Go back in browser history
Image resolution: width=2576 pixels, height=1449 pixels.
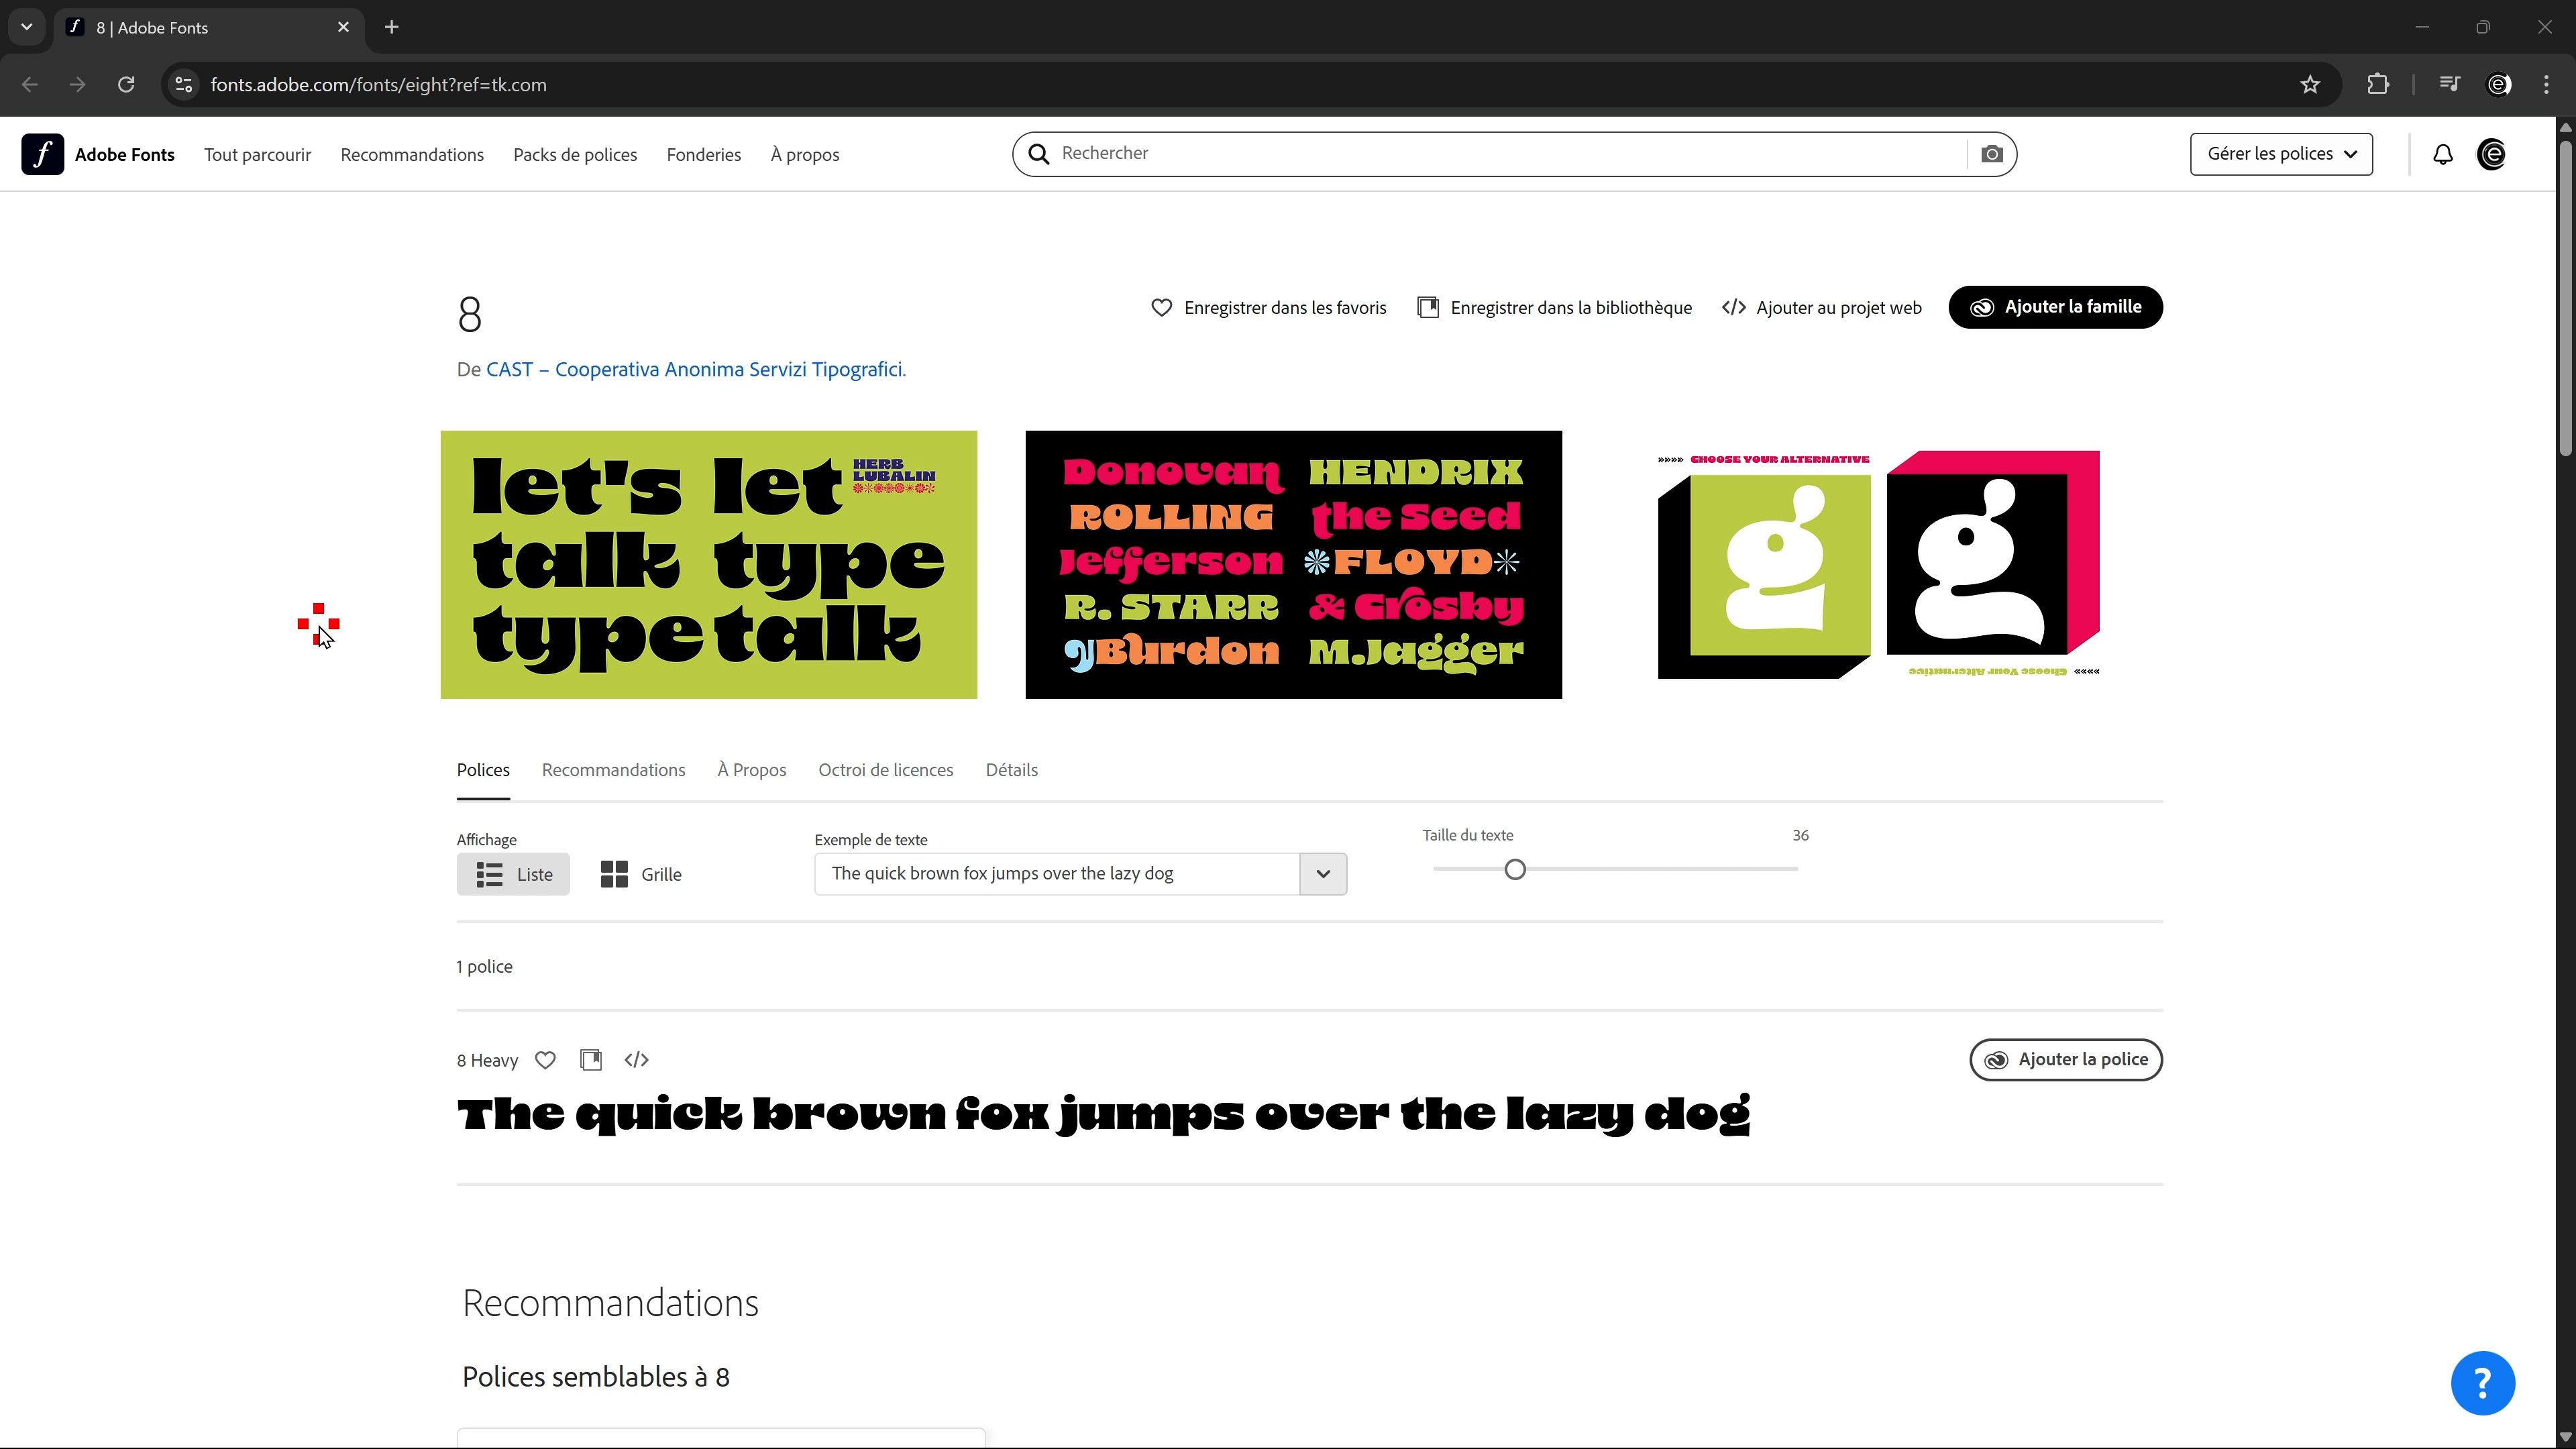30,85
